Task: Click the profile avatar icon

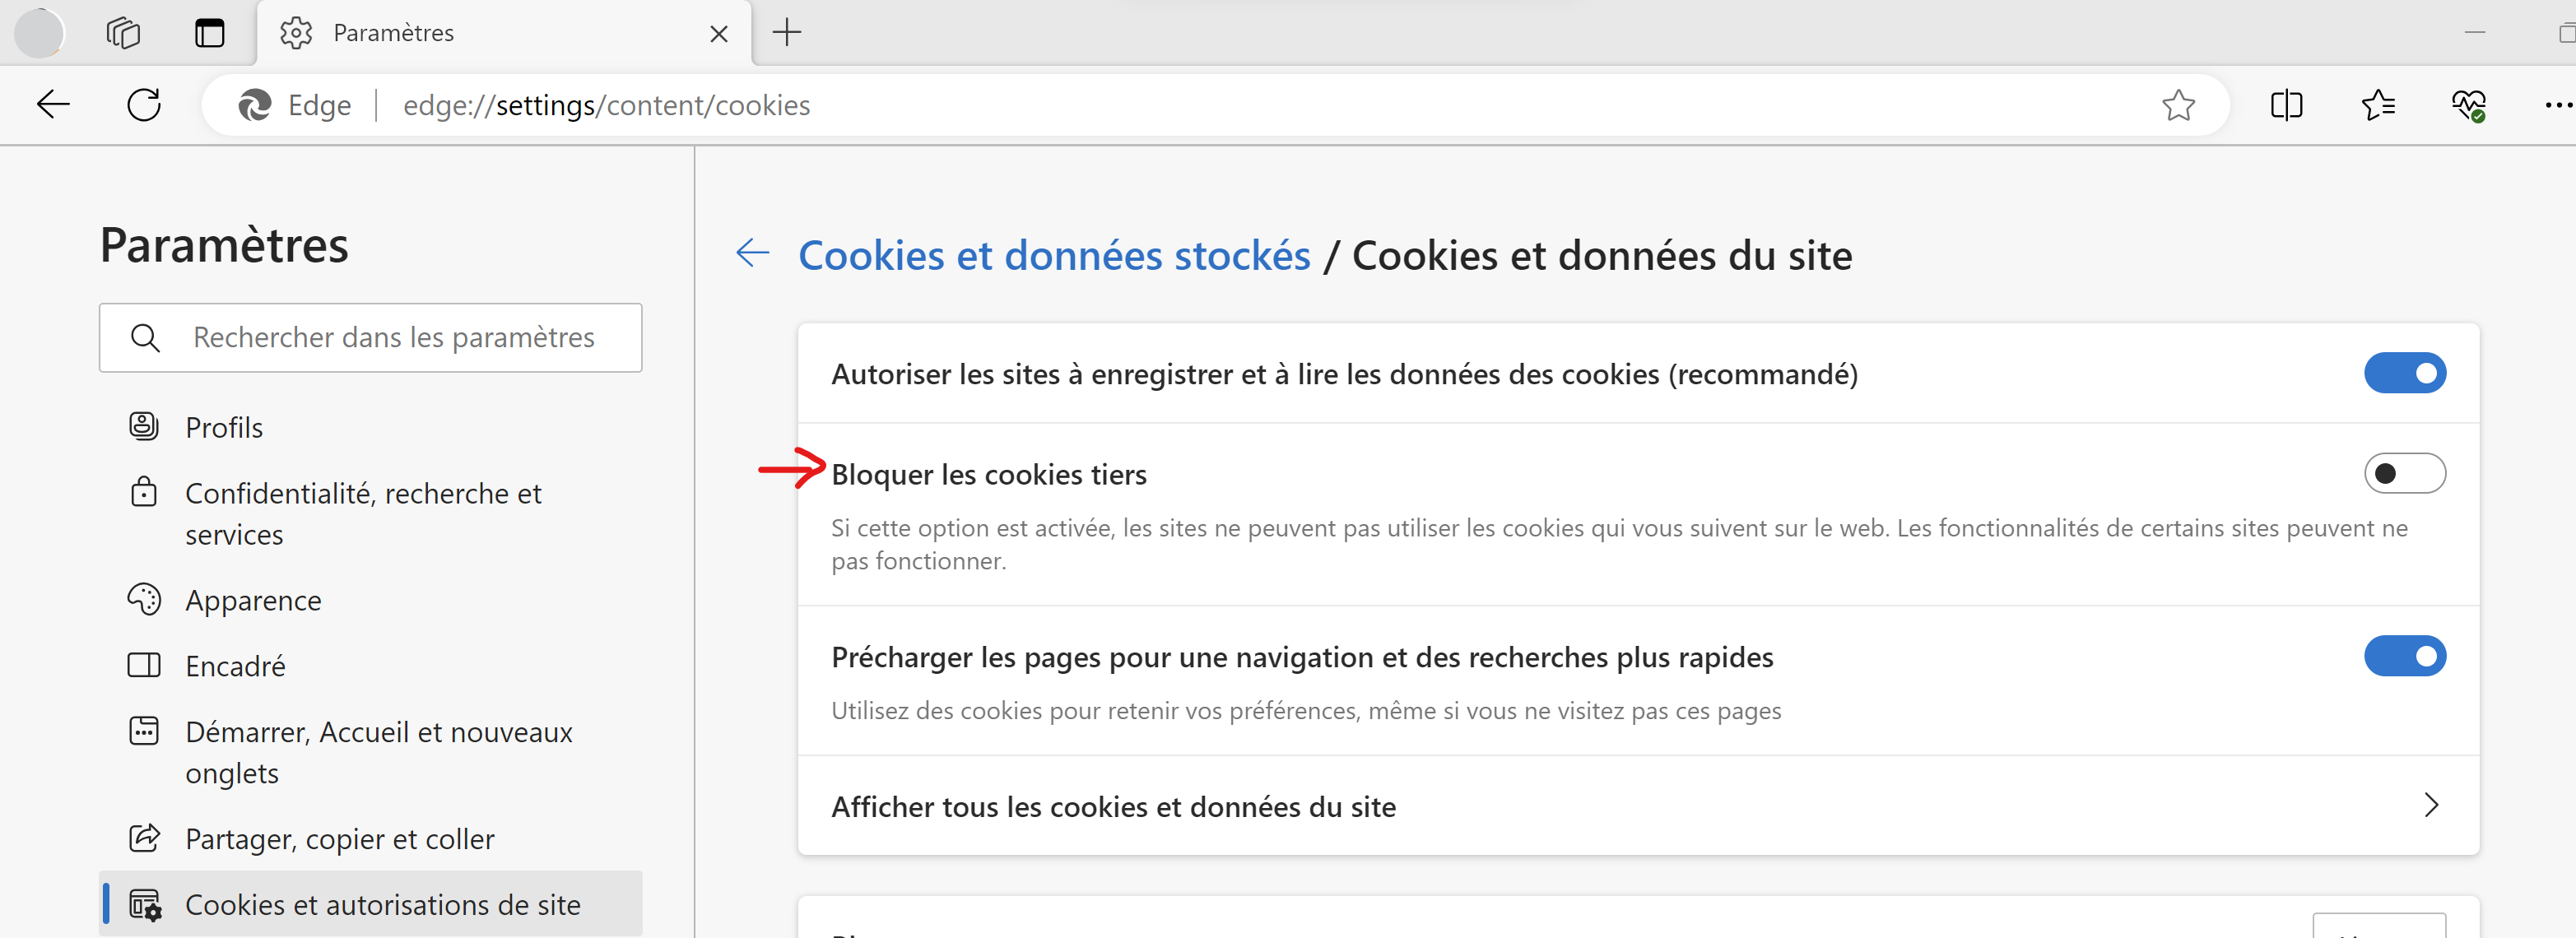Action: pyautogui.click(x=39, y=33)
